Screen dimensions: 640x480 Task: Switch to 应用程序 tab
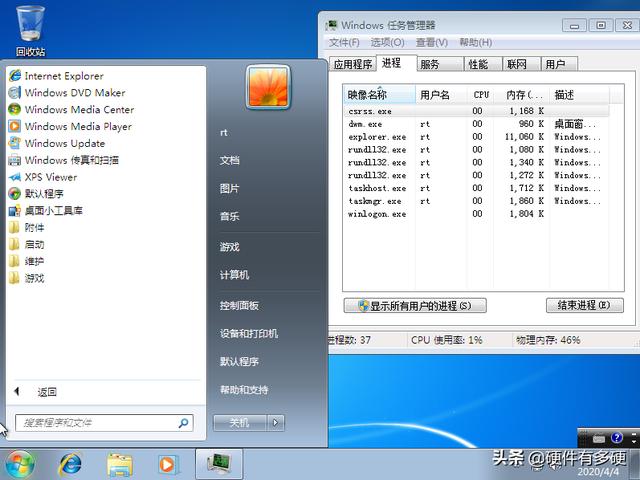[x=353, y=64]
